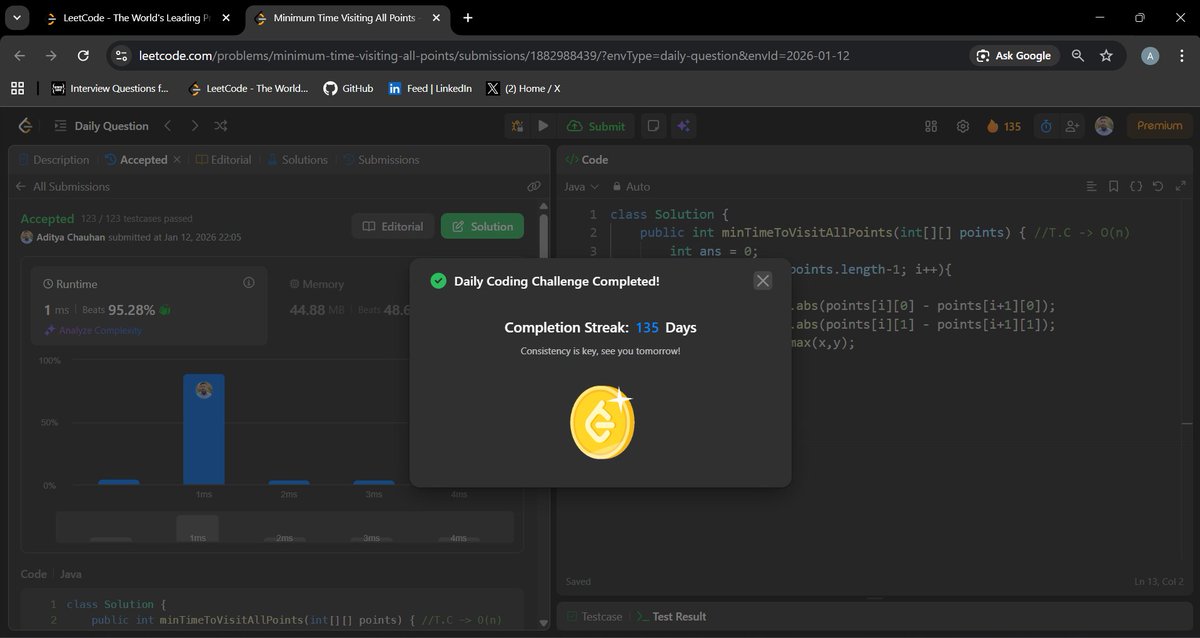Open LeetCode settings gear
The height and width of the screenshot is (638, 1200).
(963, 126)
